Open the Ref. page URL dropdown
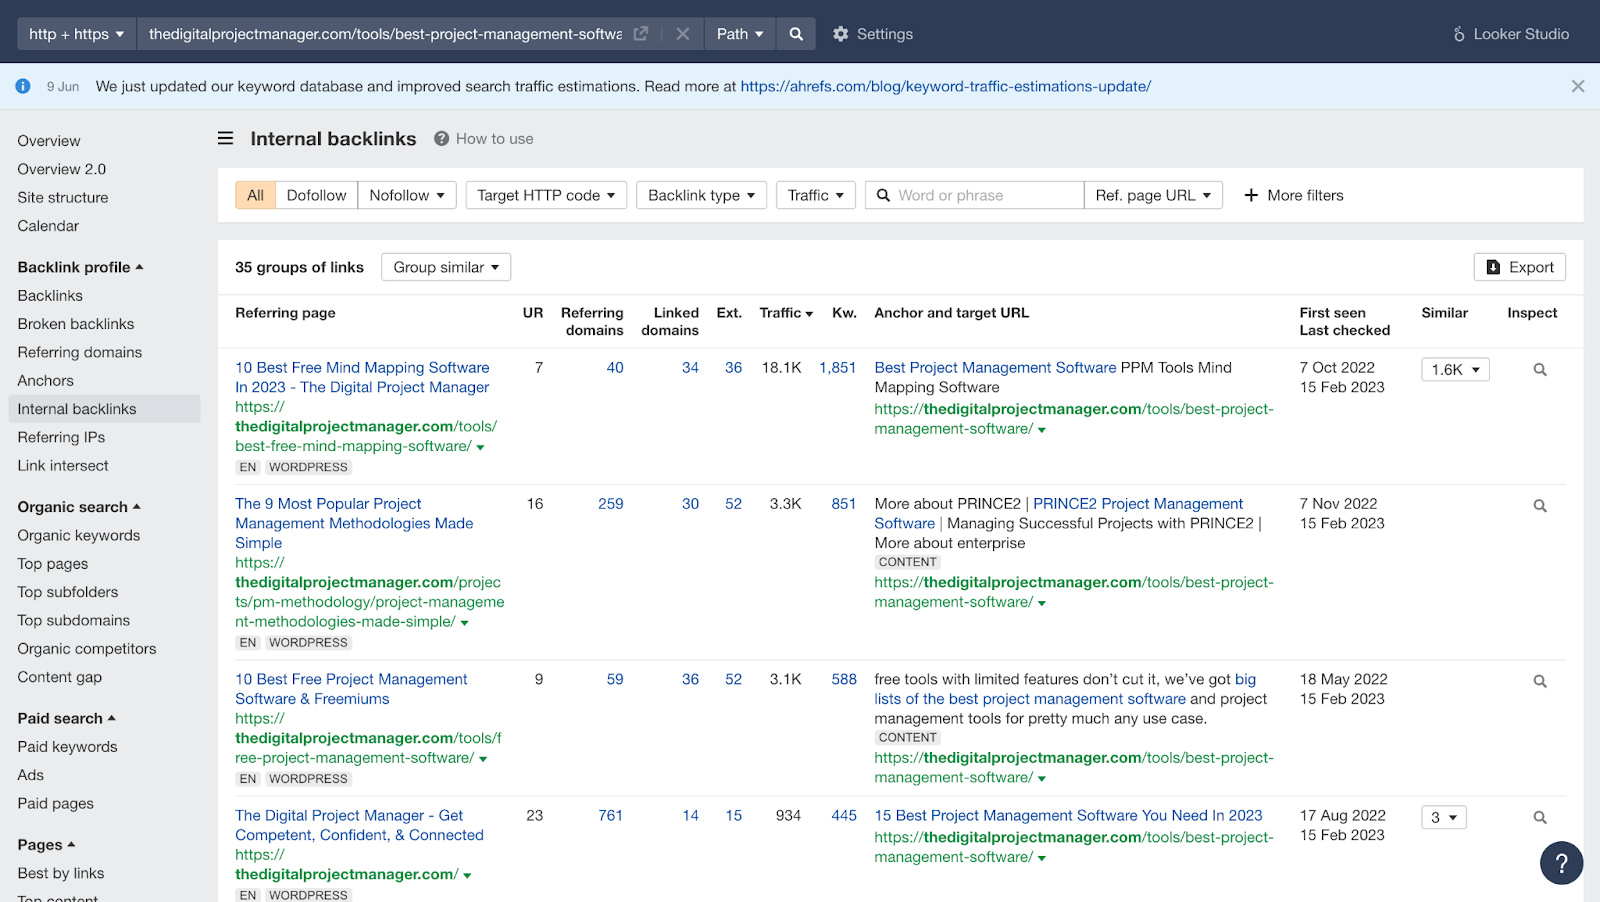This screenshot has width=1600, height=902. [x=1153, y=195]
